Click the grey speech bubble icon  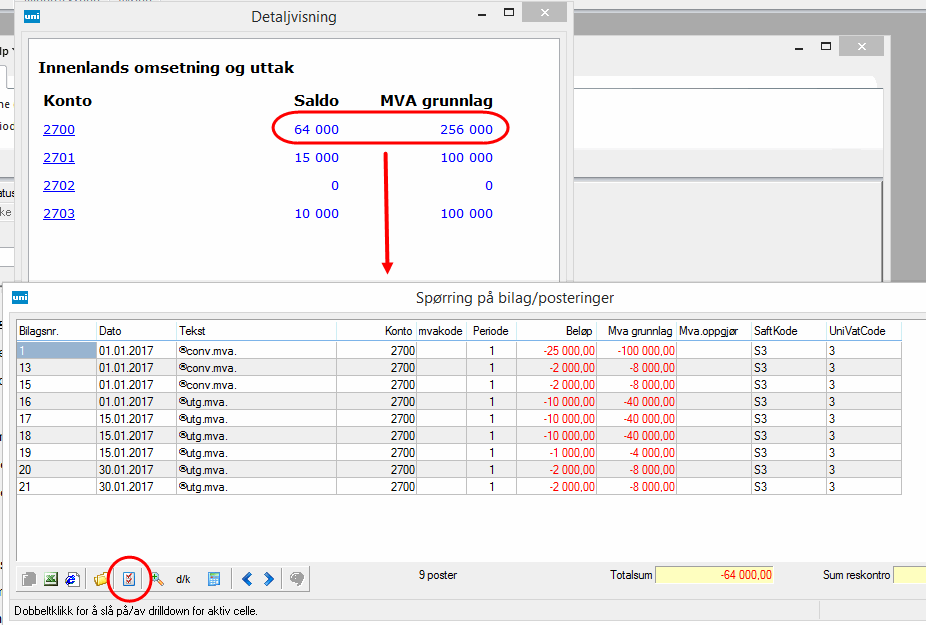tap(297, 578)
